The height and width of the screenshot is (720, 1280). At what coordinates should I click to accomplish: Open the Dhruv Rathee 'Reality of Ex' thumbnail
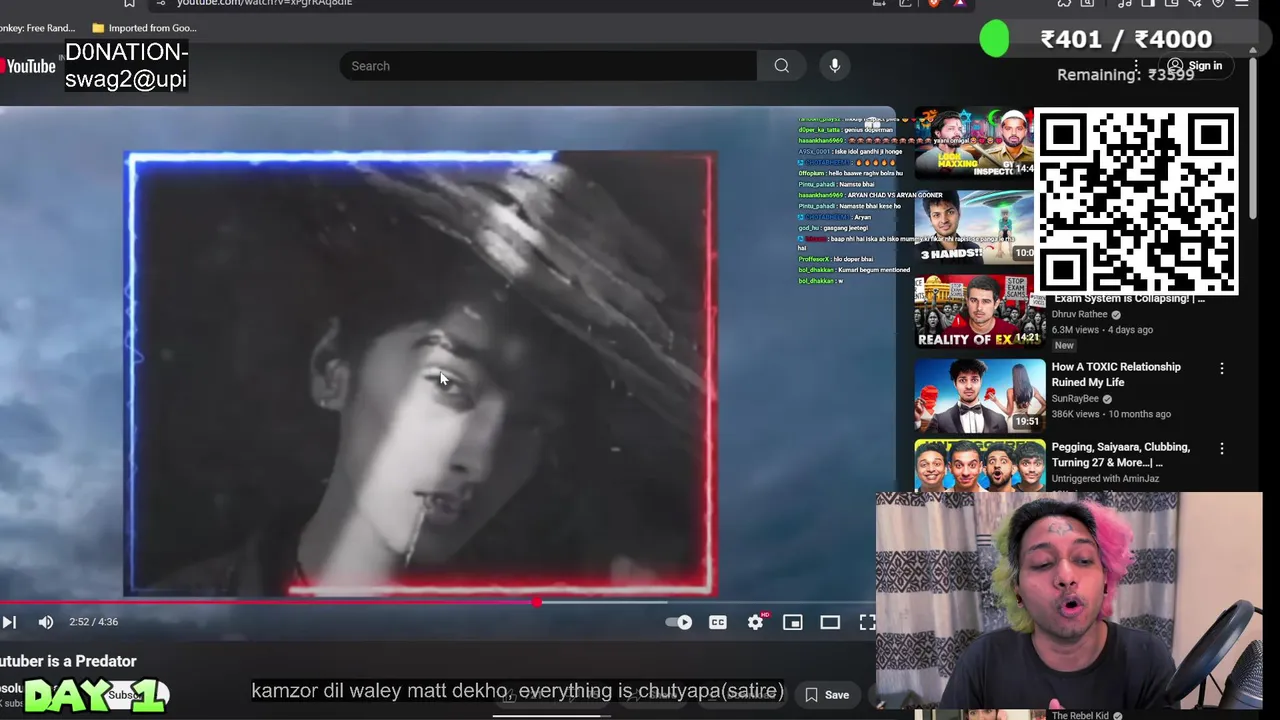tap(980, 312)
